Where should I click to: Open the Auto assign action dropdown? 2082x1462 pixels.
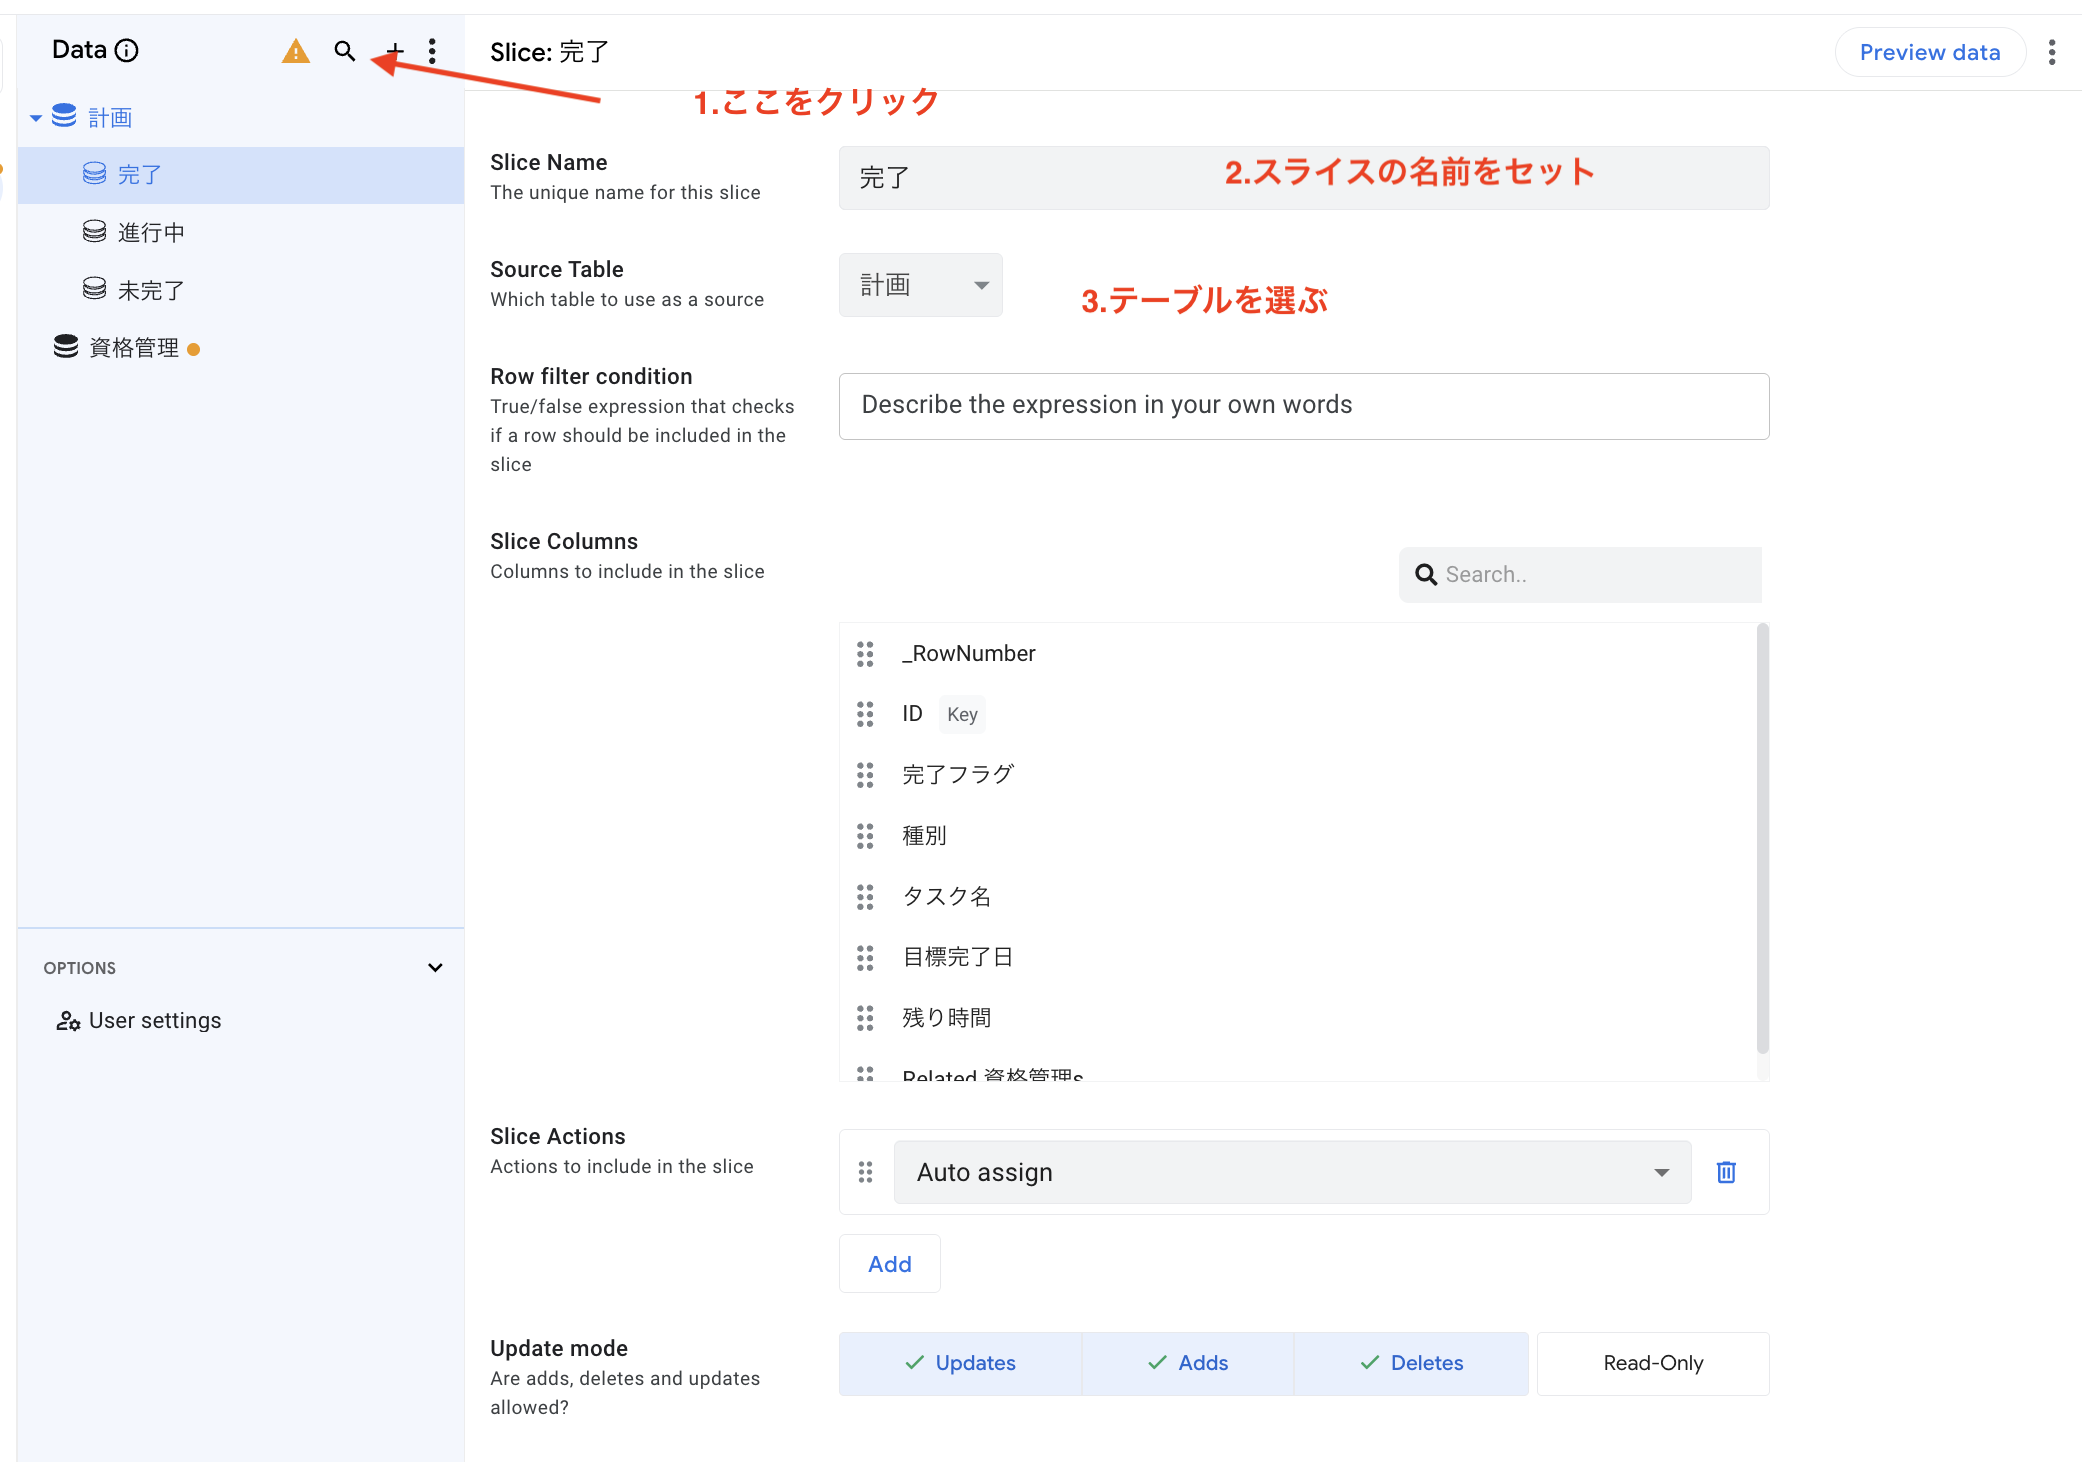1292,1172
